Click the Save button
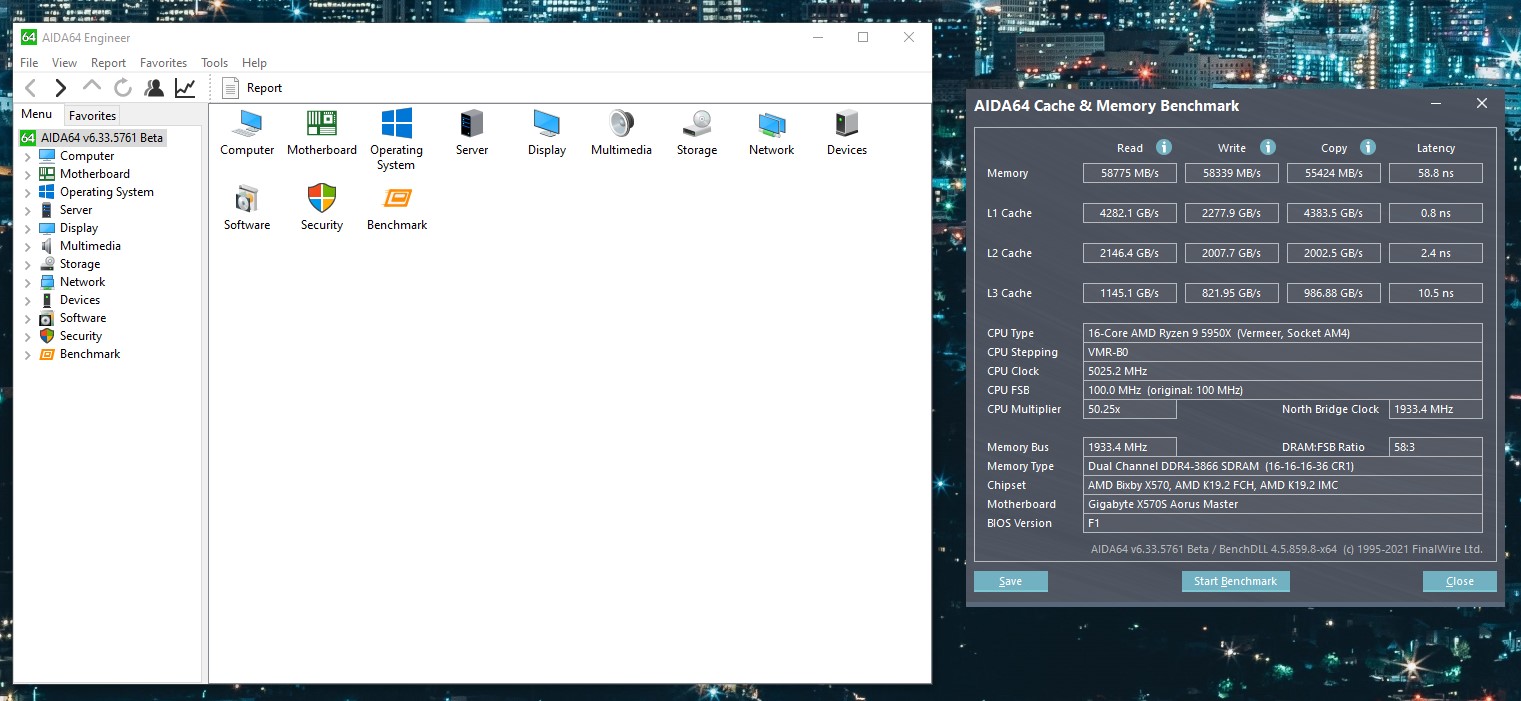 [x=1010, y=581]
